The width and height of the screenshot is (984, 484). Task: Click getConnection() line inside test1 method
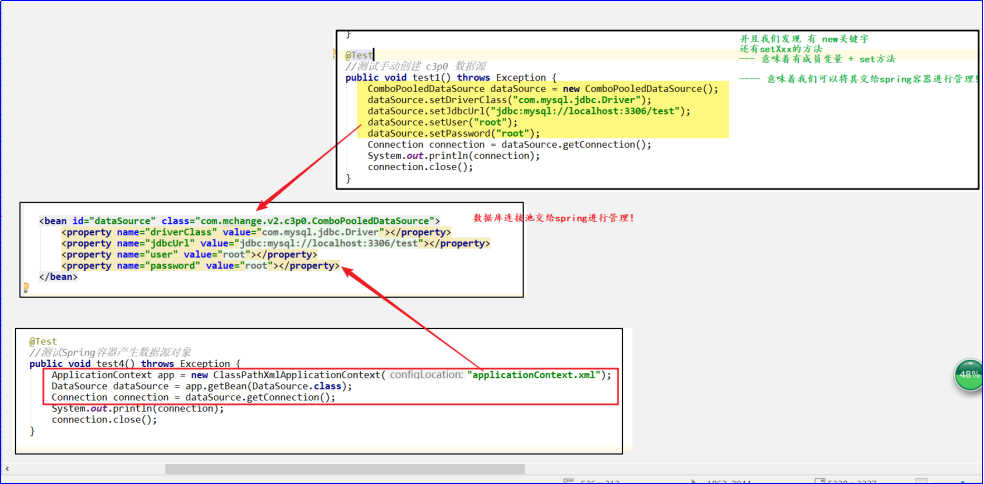[510, 144]
